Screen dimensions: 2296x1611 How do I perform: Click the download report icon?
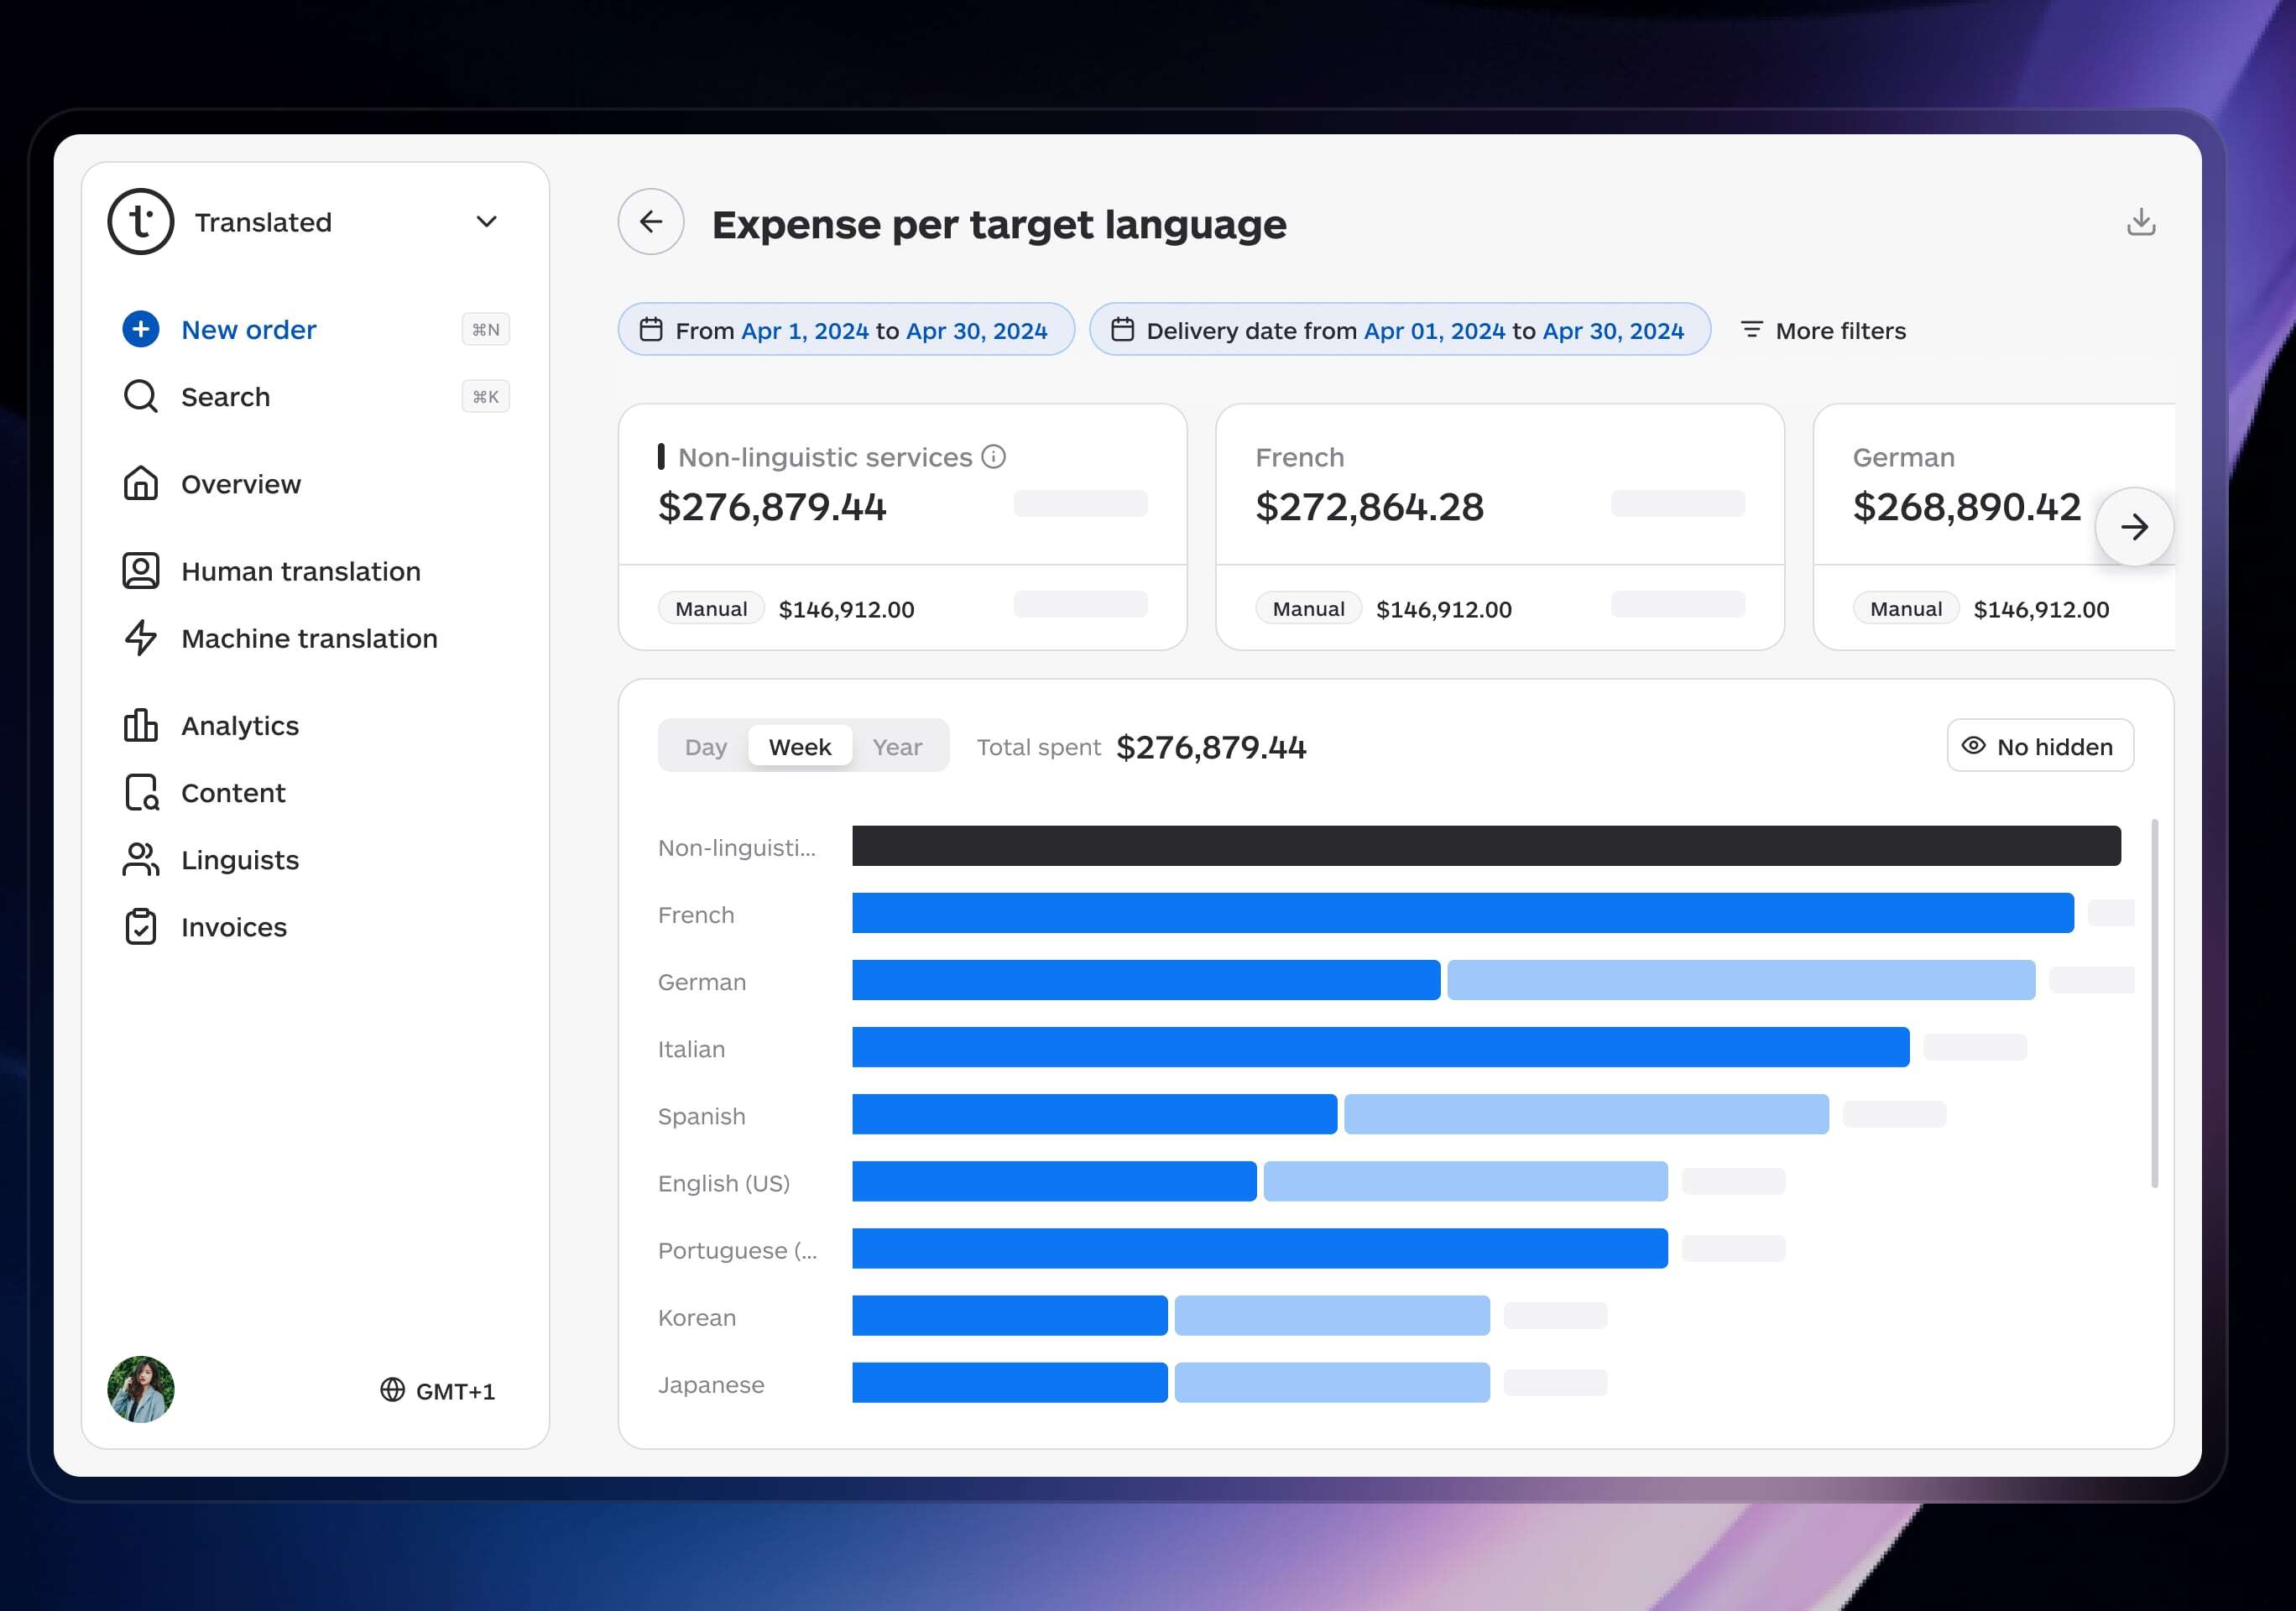pyautogui.click(x=2140, y=222)
